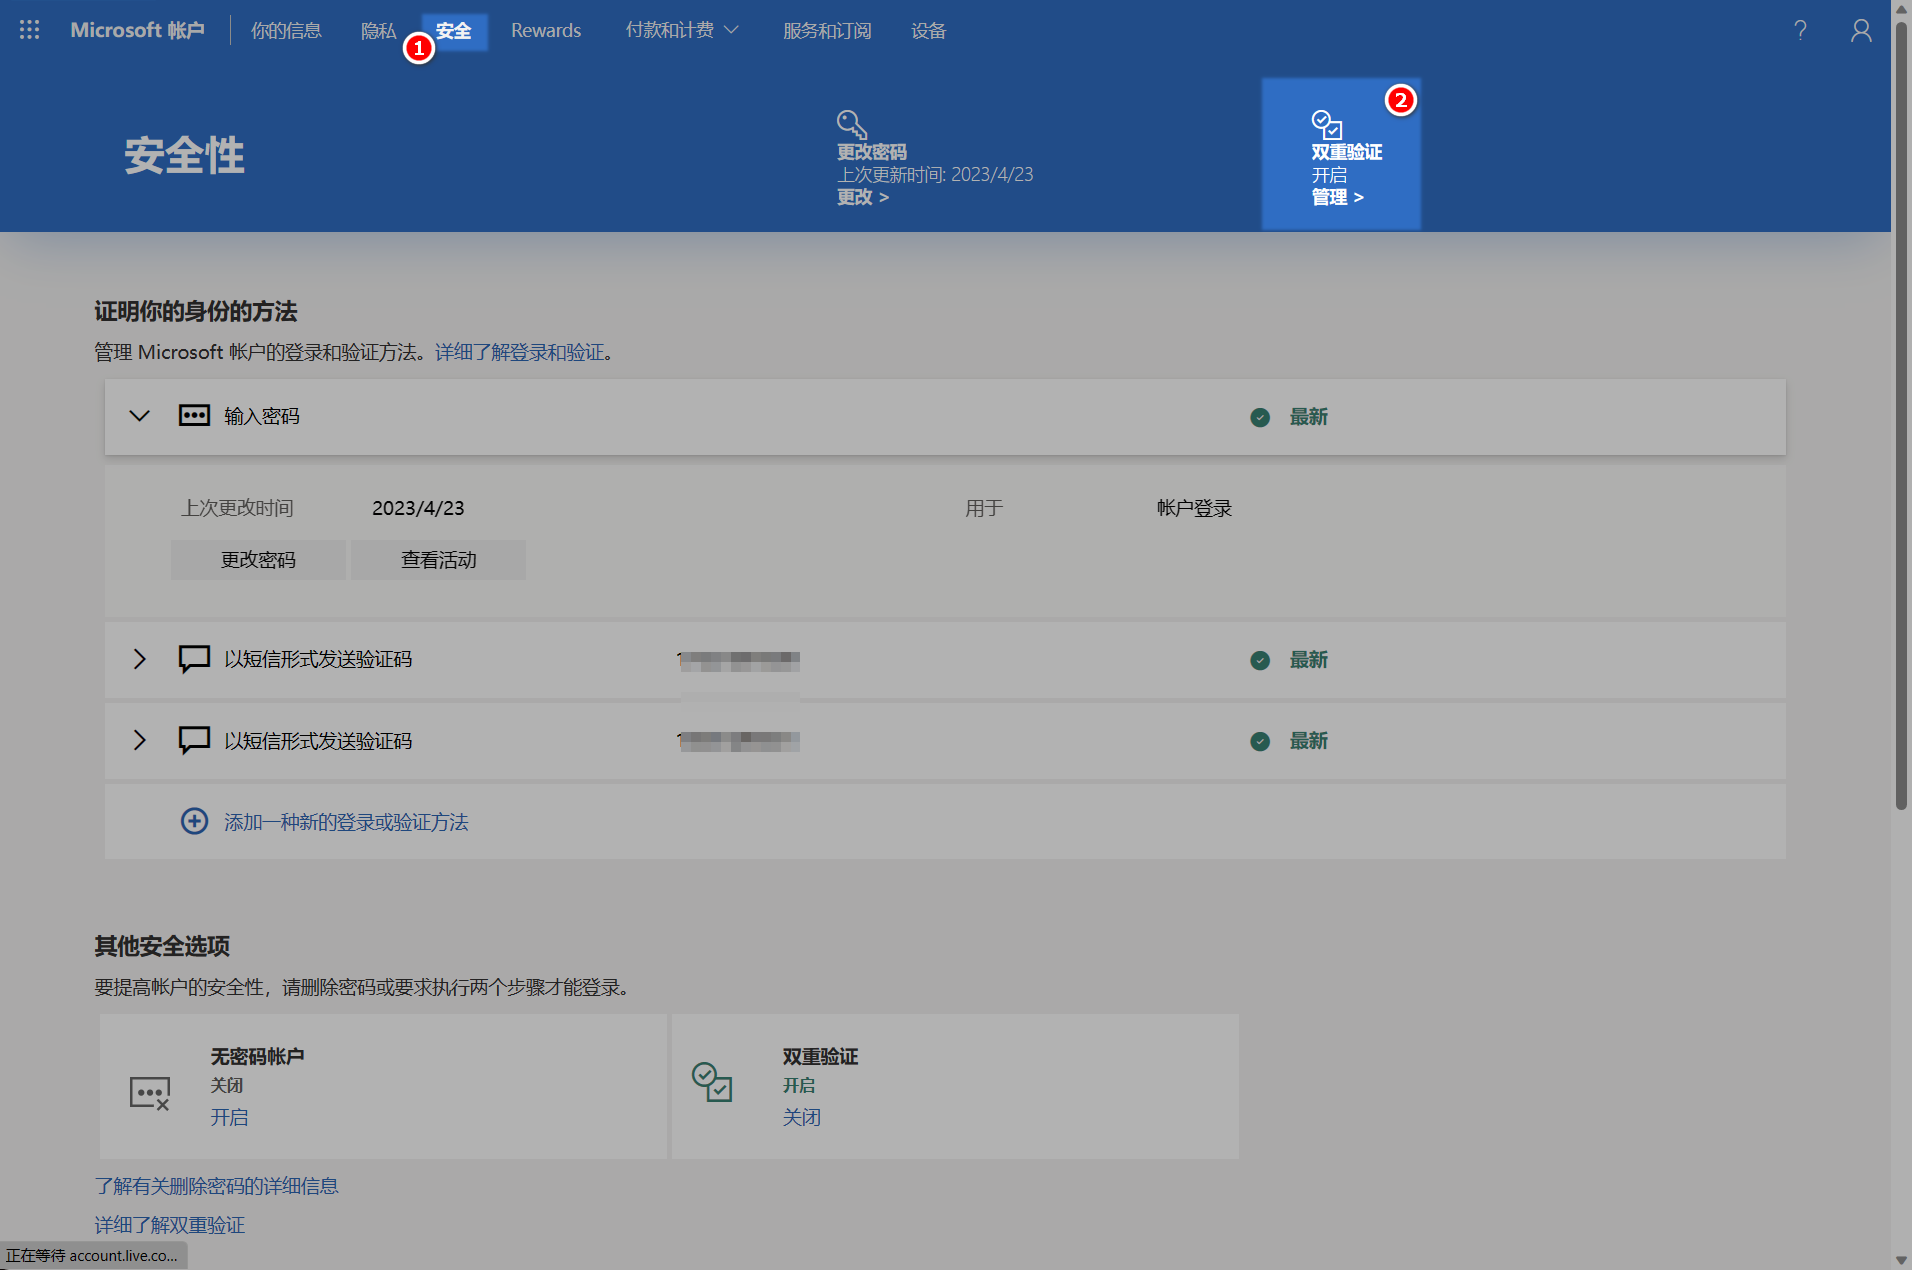The width and height of the screenshot is (1912, 1270).
Task: Open the Microsoft app launcher grid icon
Action: (x=29, y=30)
